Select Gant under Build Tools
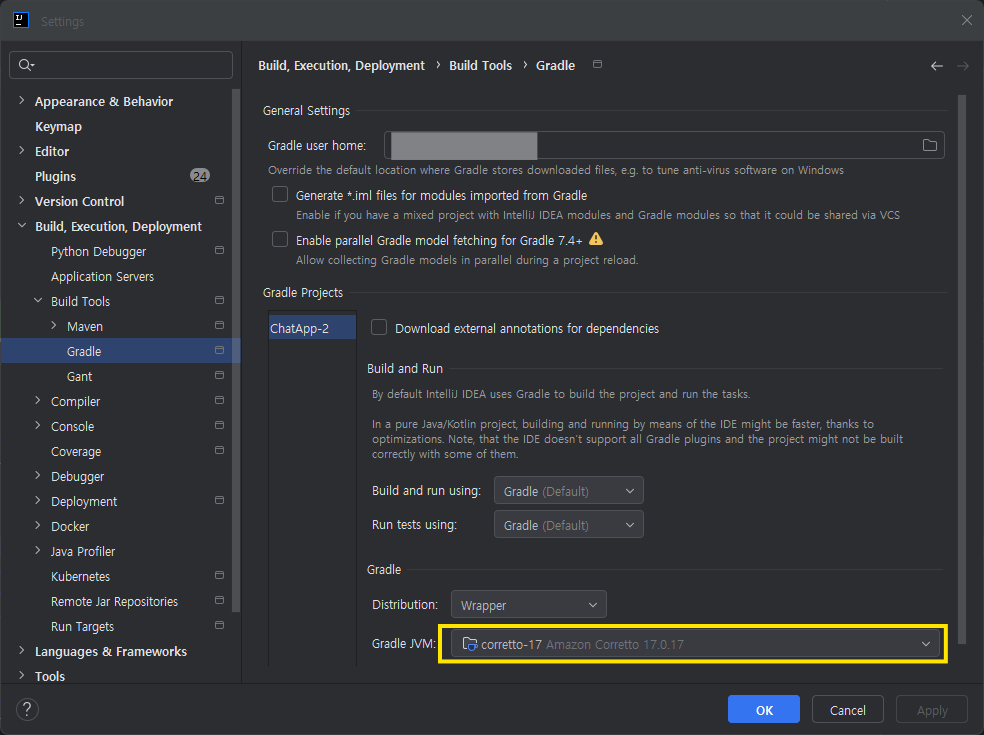984x735 pixels. 79,377
